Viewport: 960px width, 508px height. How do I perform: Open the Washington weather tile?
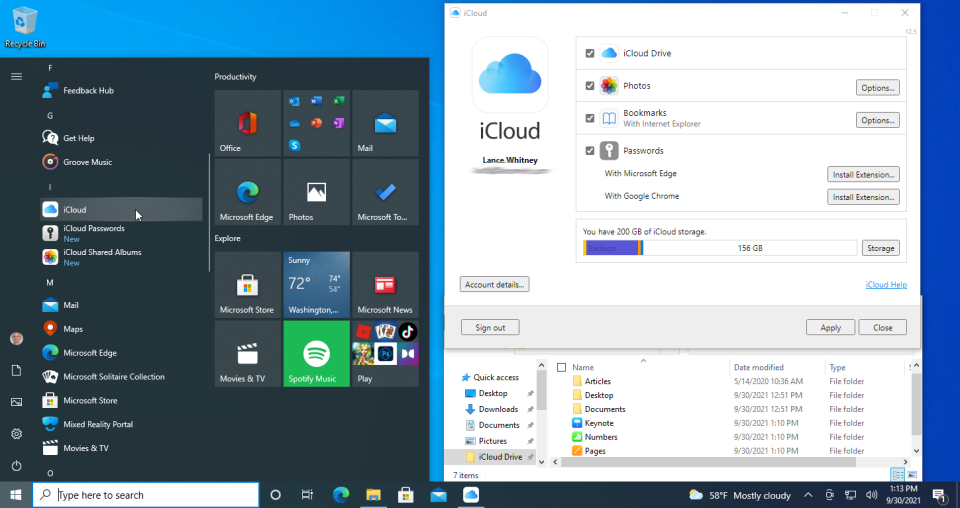tap(317, 285)
